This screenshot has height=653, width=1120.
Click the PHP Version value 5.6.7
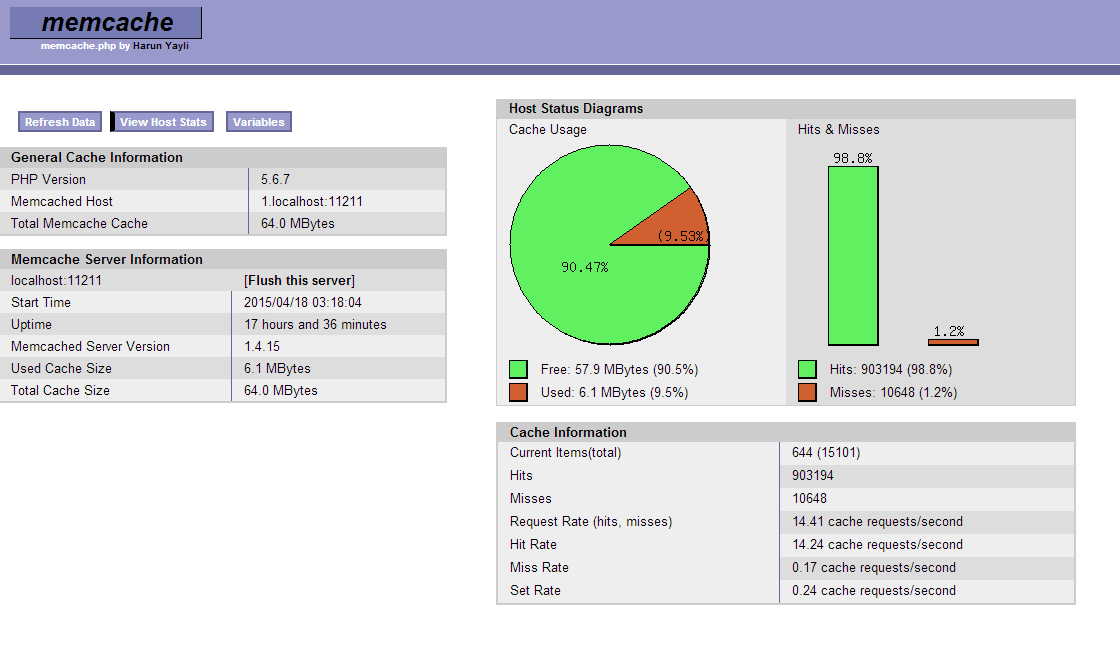point(275,180)
